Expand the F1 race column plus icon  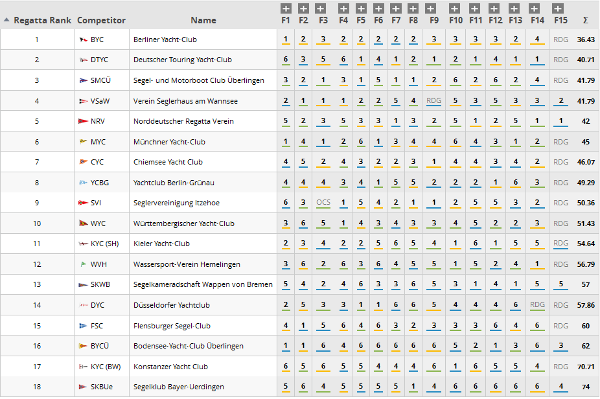[x=285, y=8]
